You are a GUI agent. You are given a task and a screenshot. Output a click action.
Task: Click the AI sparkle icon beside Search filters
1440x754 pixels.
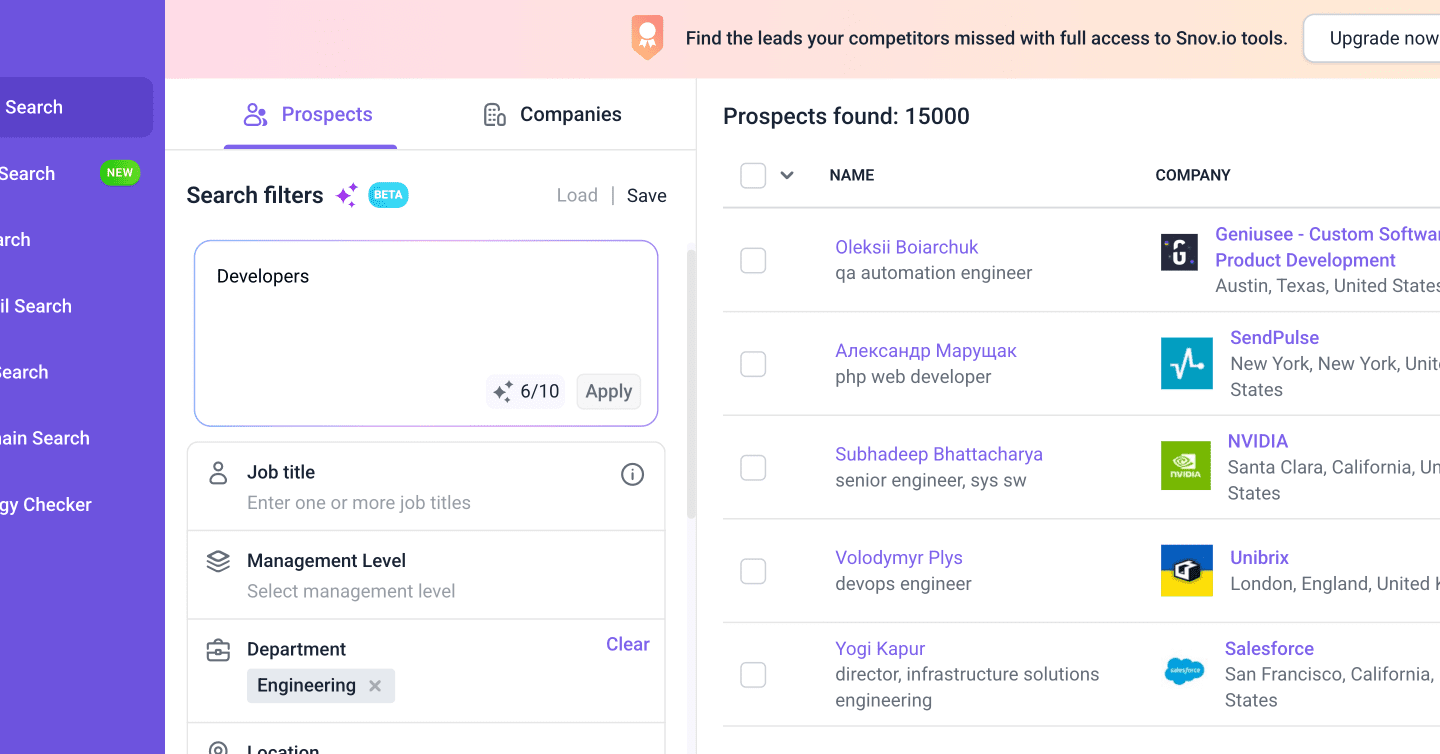[347, 195]
